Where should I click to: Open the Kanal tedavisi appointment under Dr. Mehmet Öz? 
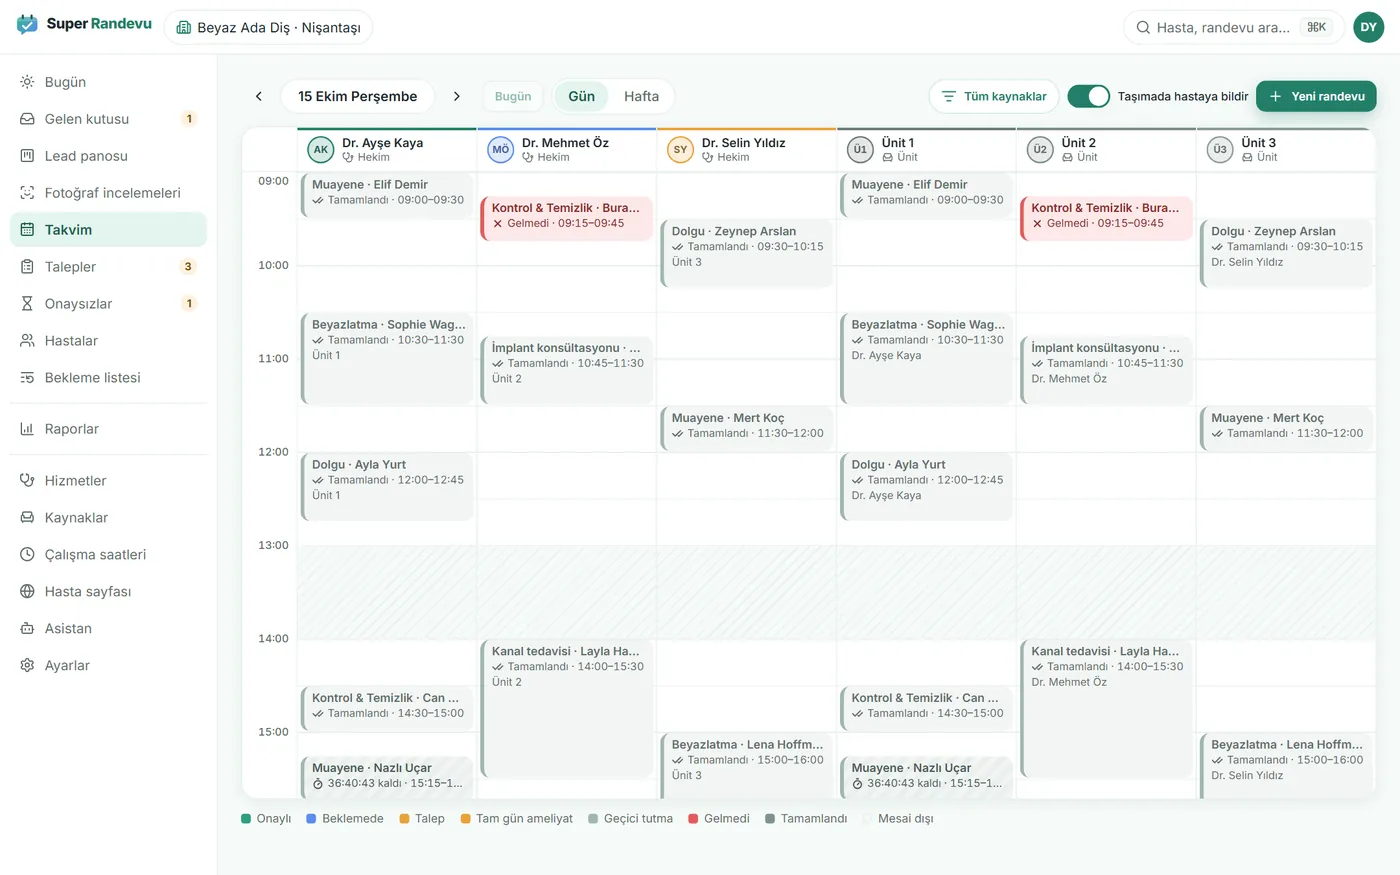pyautogui.click(x=567, y=709)
